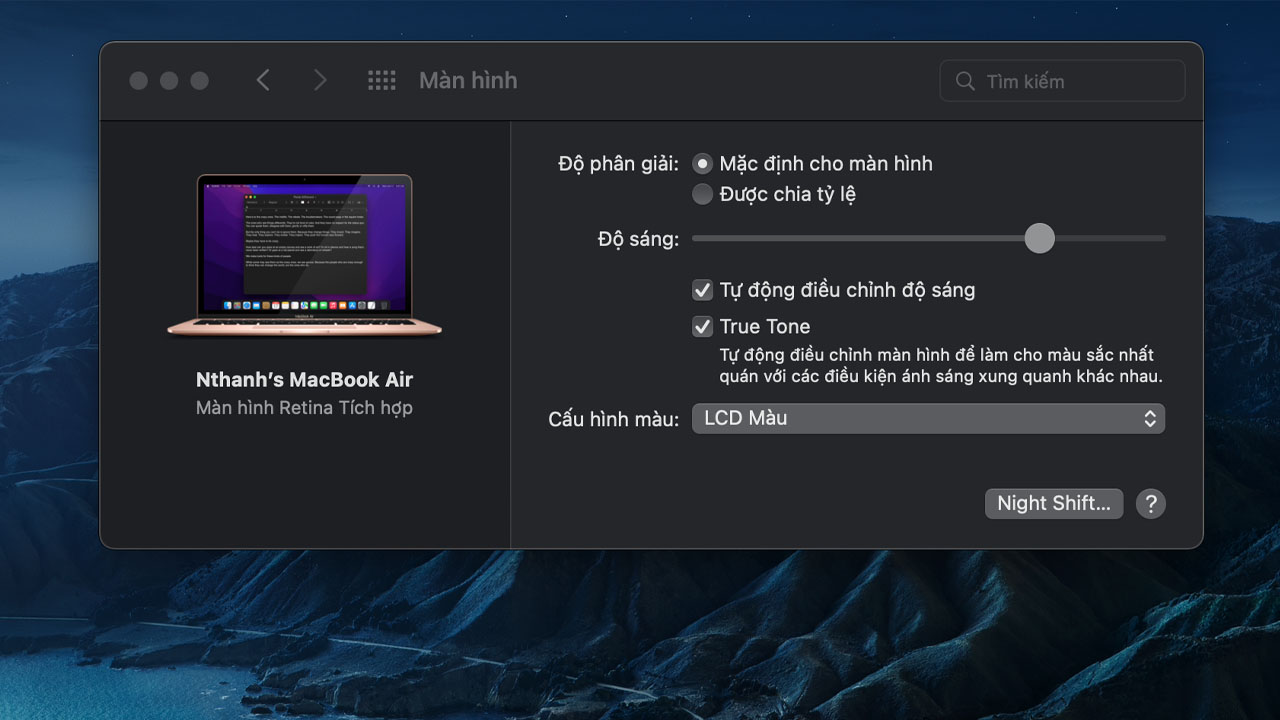Open the 'Cấu hình màu' LCD Màu dropdown

tap(928, 418)
